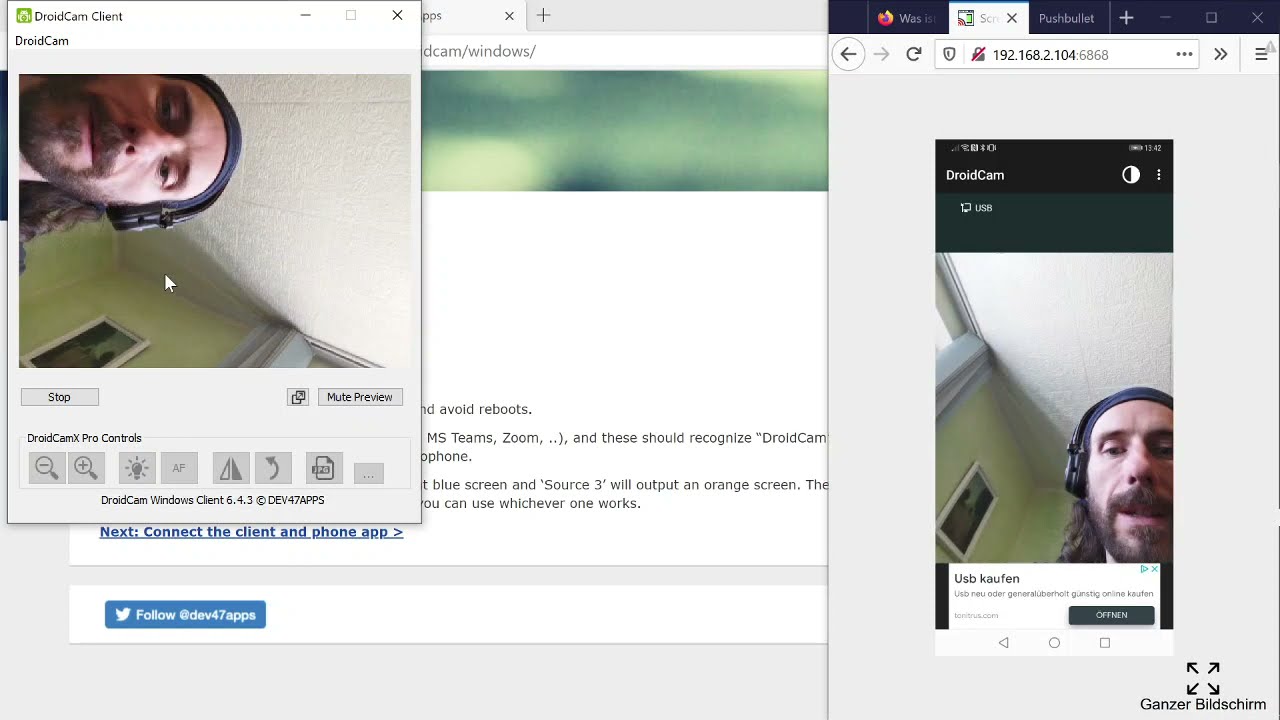Close the background browser tab
Image resolution: width=1280 pixels, height=720 pixels.
click(x=509, y=16)
